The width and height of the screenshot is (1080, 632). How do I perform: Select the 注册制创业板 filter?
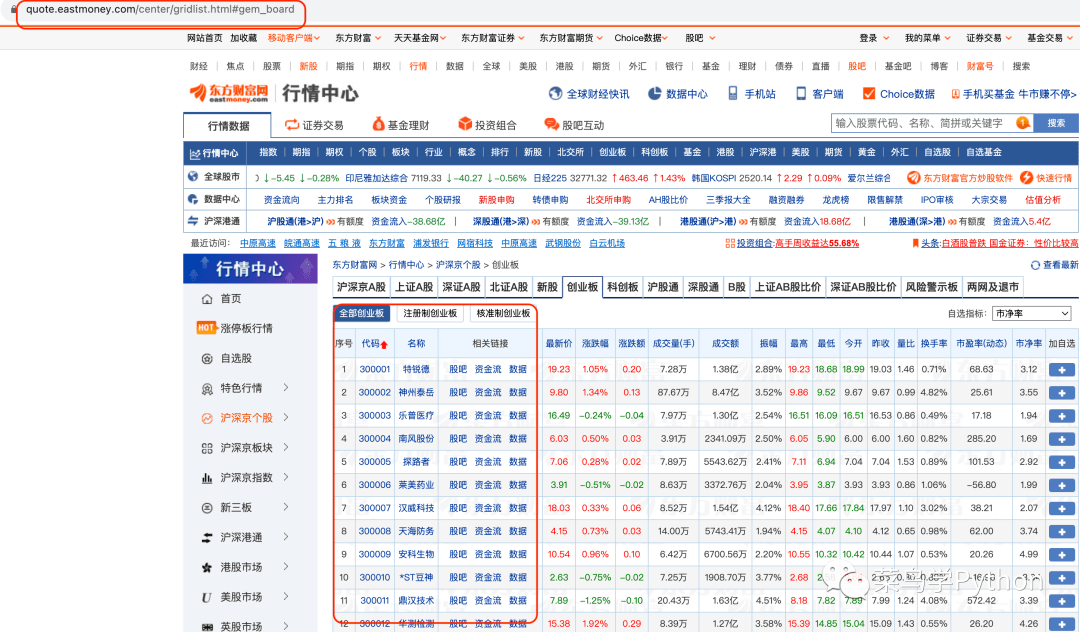(x=430, y=313)
